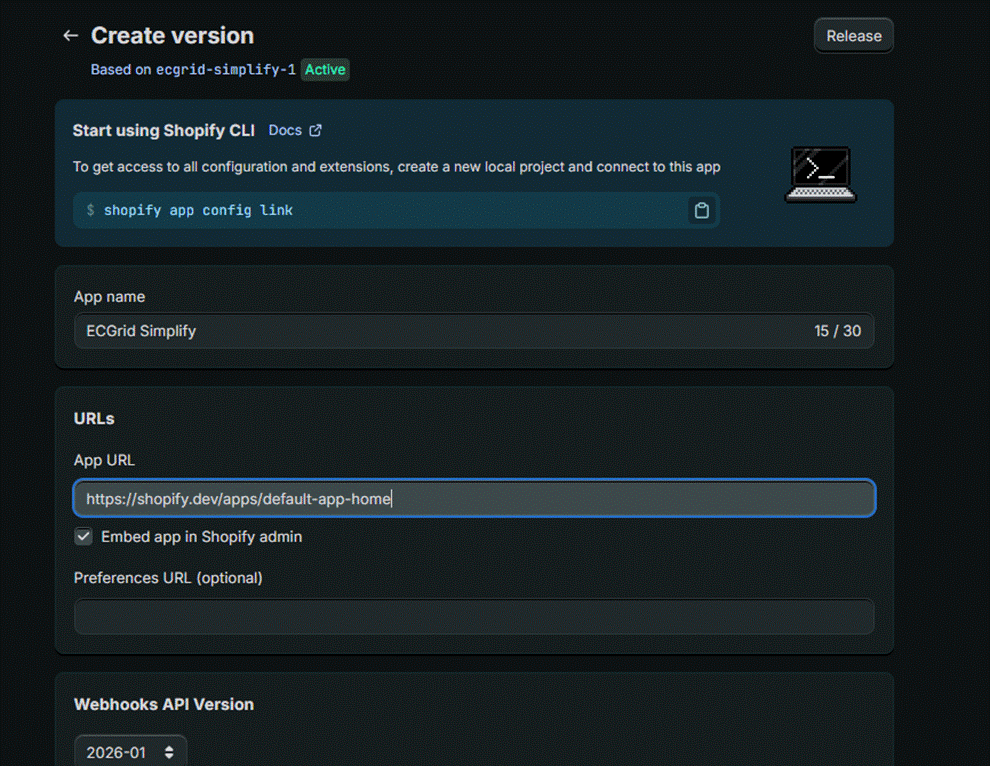990x766 pixels.
Task: Click the Start using Shopify CLI heading
Action: pyautogui.click(x=164, y=130)
